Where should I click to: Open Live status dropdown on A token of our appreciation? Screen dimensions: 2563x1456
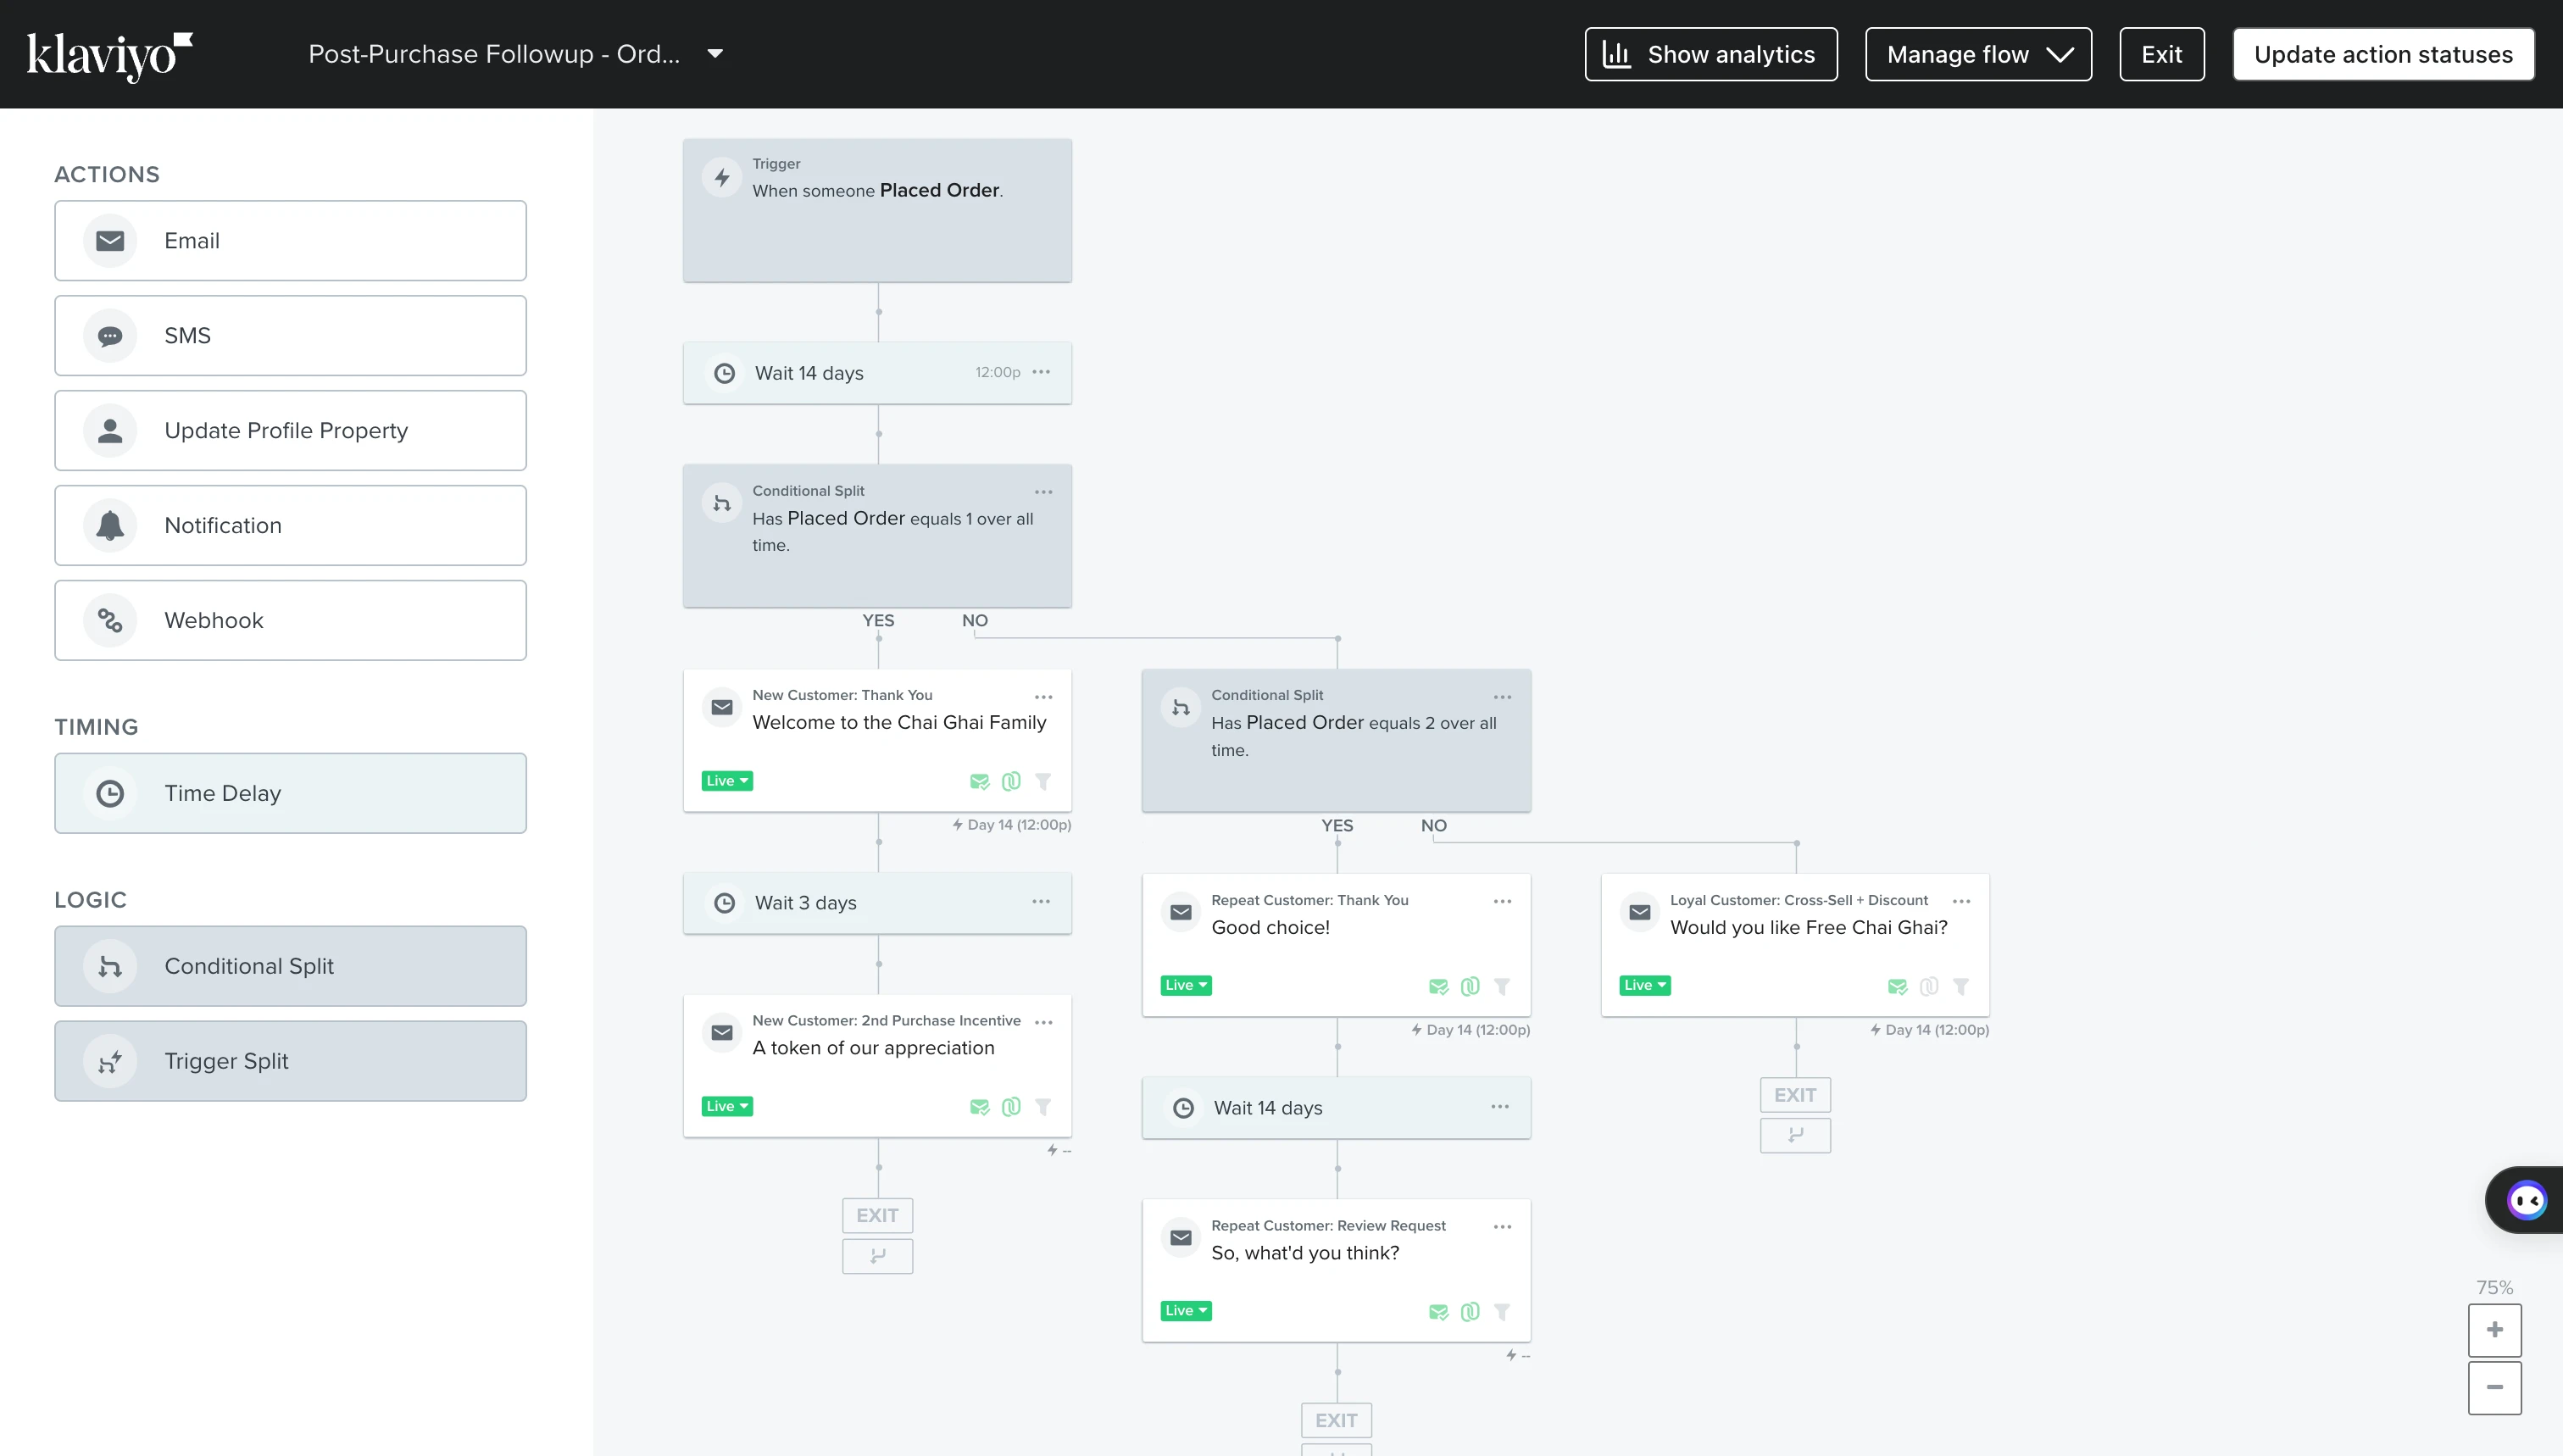click(x=727, y=1106)
